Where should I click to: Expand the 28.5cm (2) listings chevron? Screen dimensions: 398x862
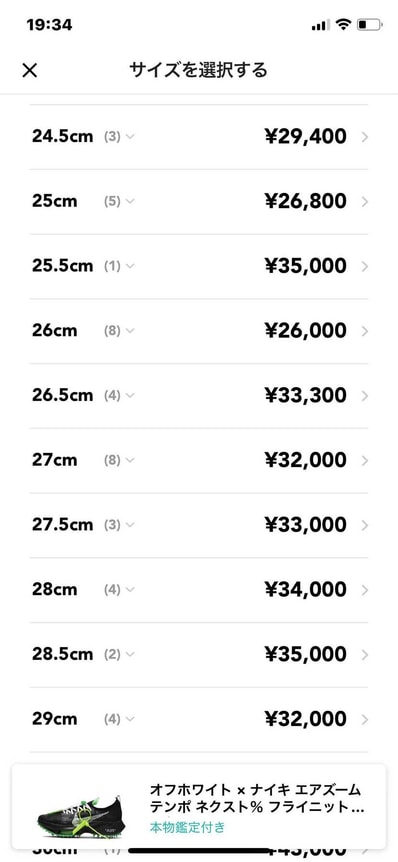coord(130,655)
